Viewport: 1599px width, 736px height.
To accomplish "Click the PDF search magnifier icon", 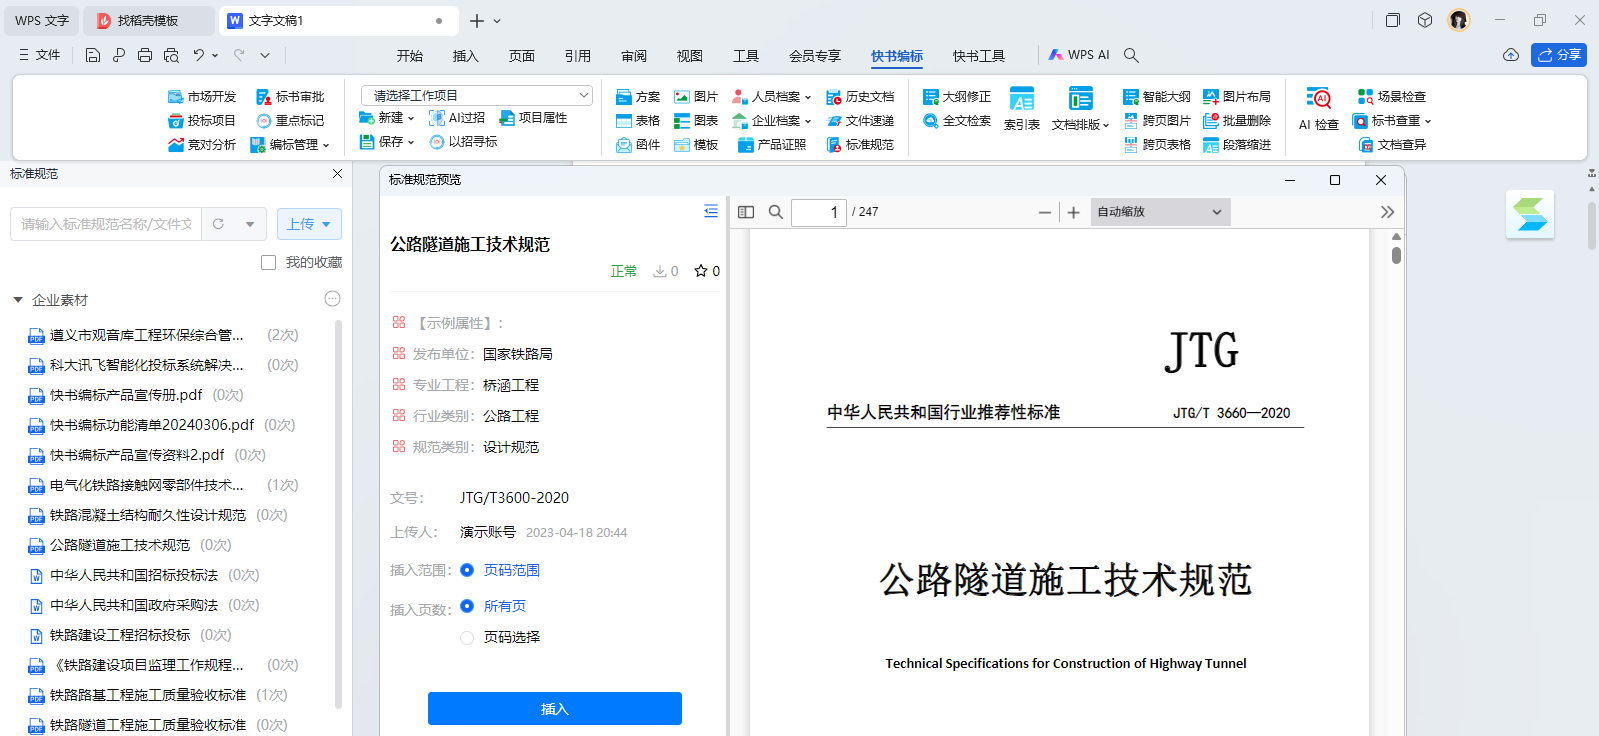I will pos(775,212).
